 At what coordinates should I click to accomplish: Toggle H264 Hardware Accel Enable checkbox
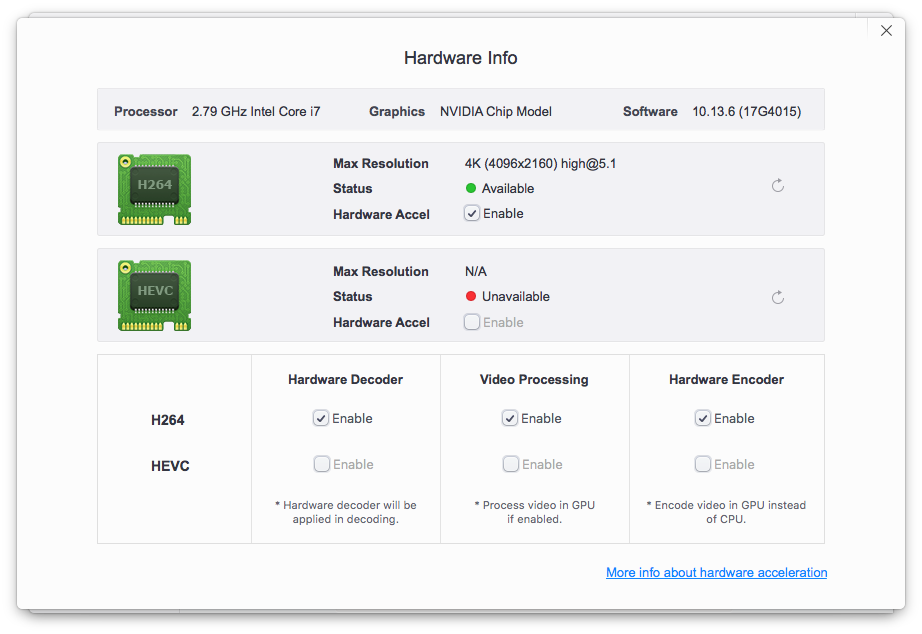pos(472,213)
